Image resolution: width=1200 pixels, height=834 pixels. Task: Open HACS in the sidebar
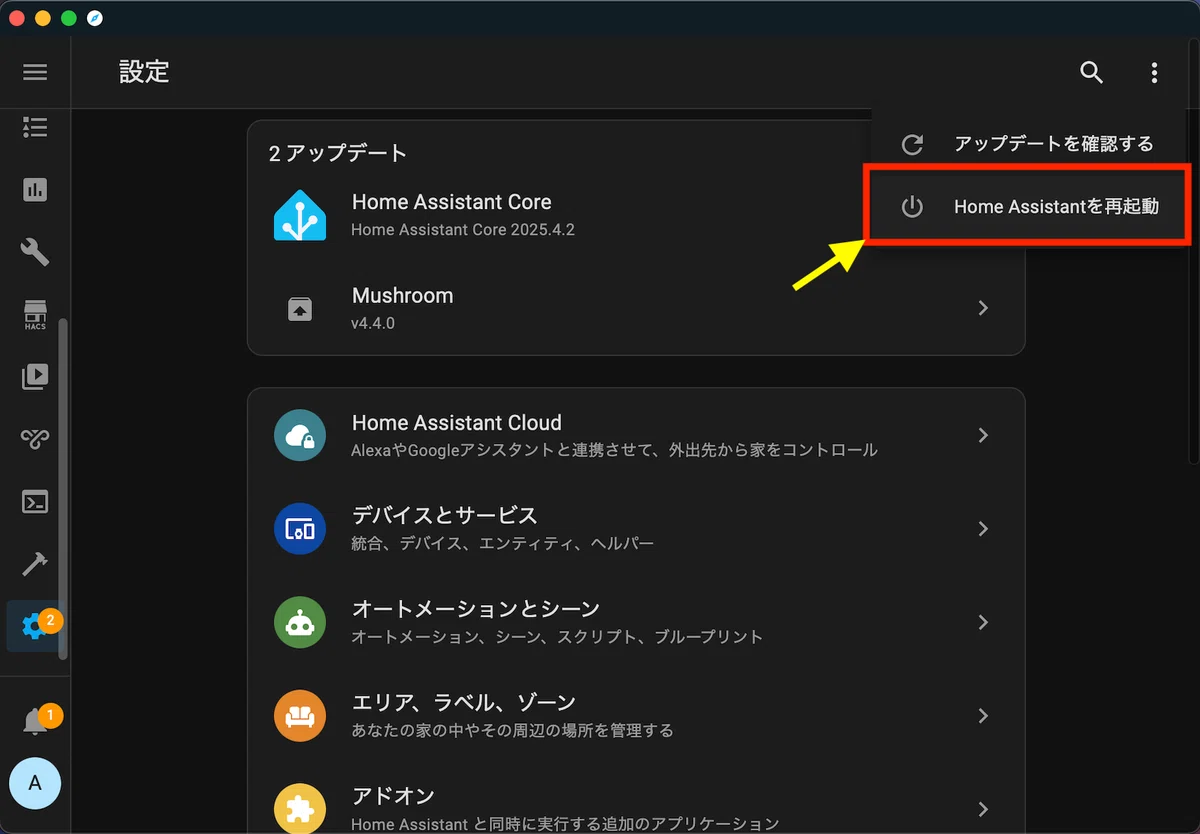coord(35,315)
